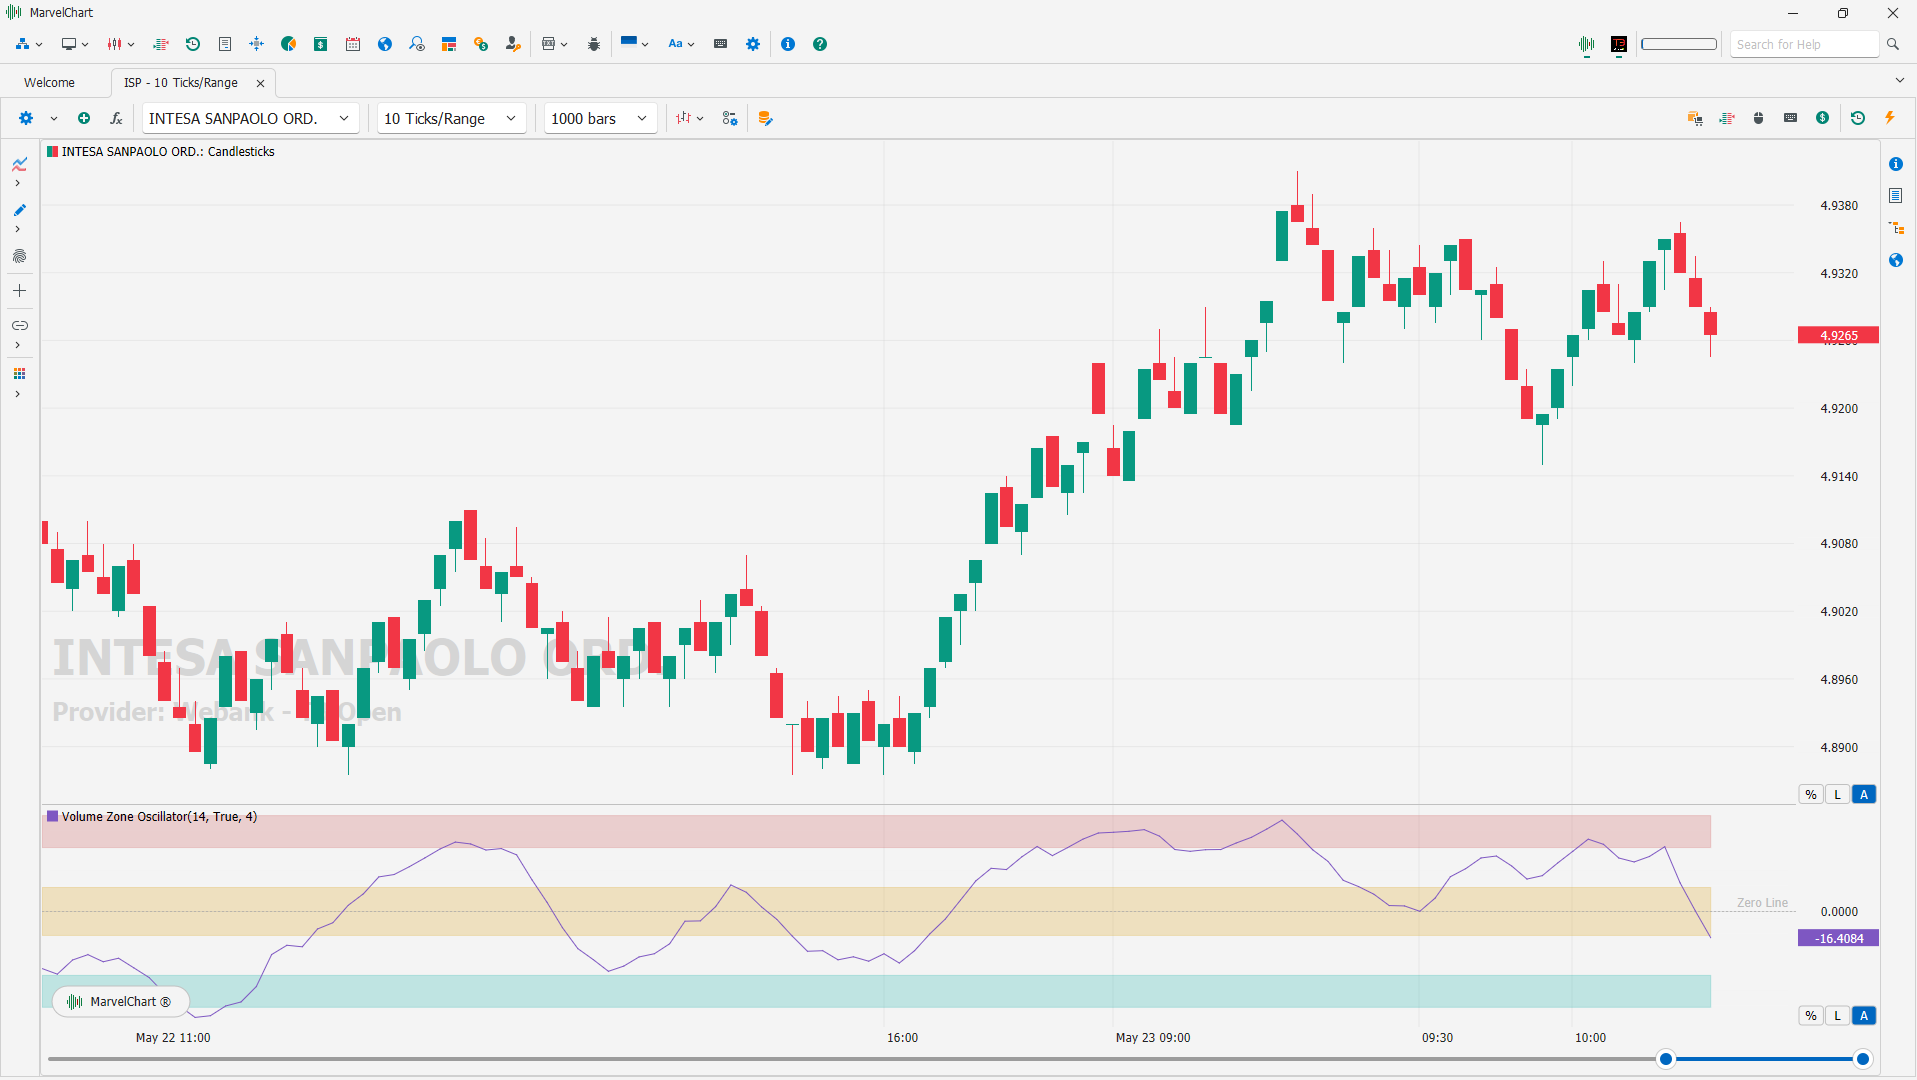
Task: Open the green dollar account icon
Action: [x=321, y=44]
